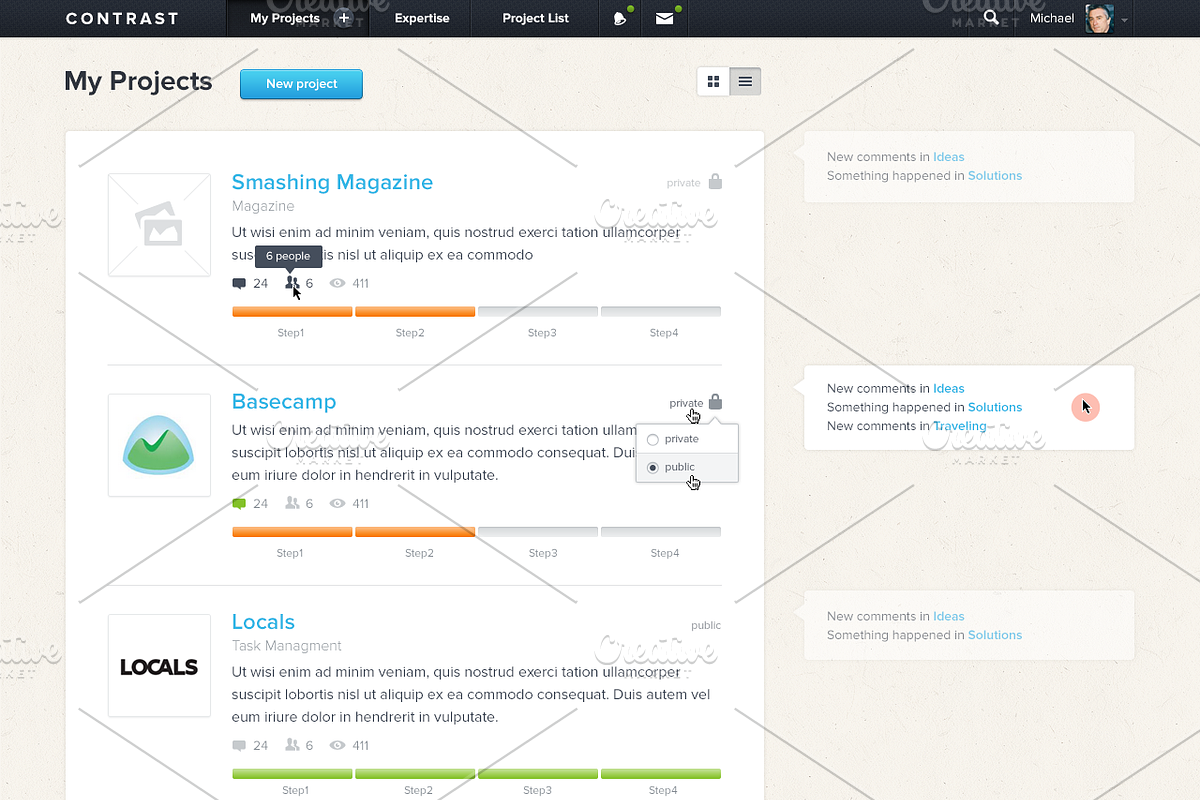Click the Magazine subtitle text
Viewport: 1200px width, 800px height.
click(x=263, y=206)
